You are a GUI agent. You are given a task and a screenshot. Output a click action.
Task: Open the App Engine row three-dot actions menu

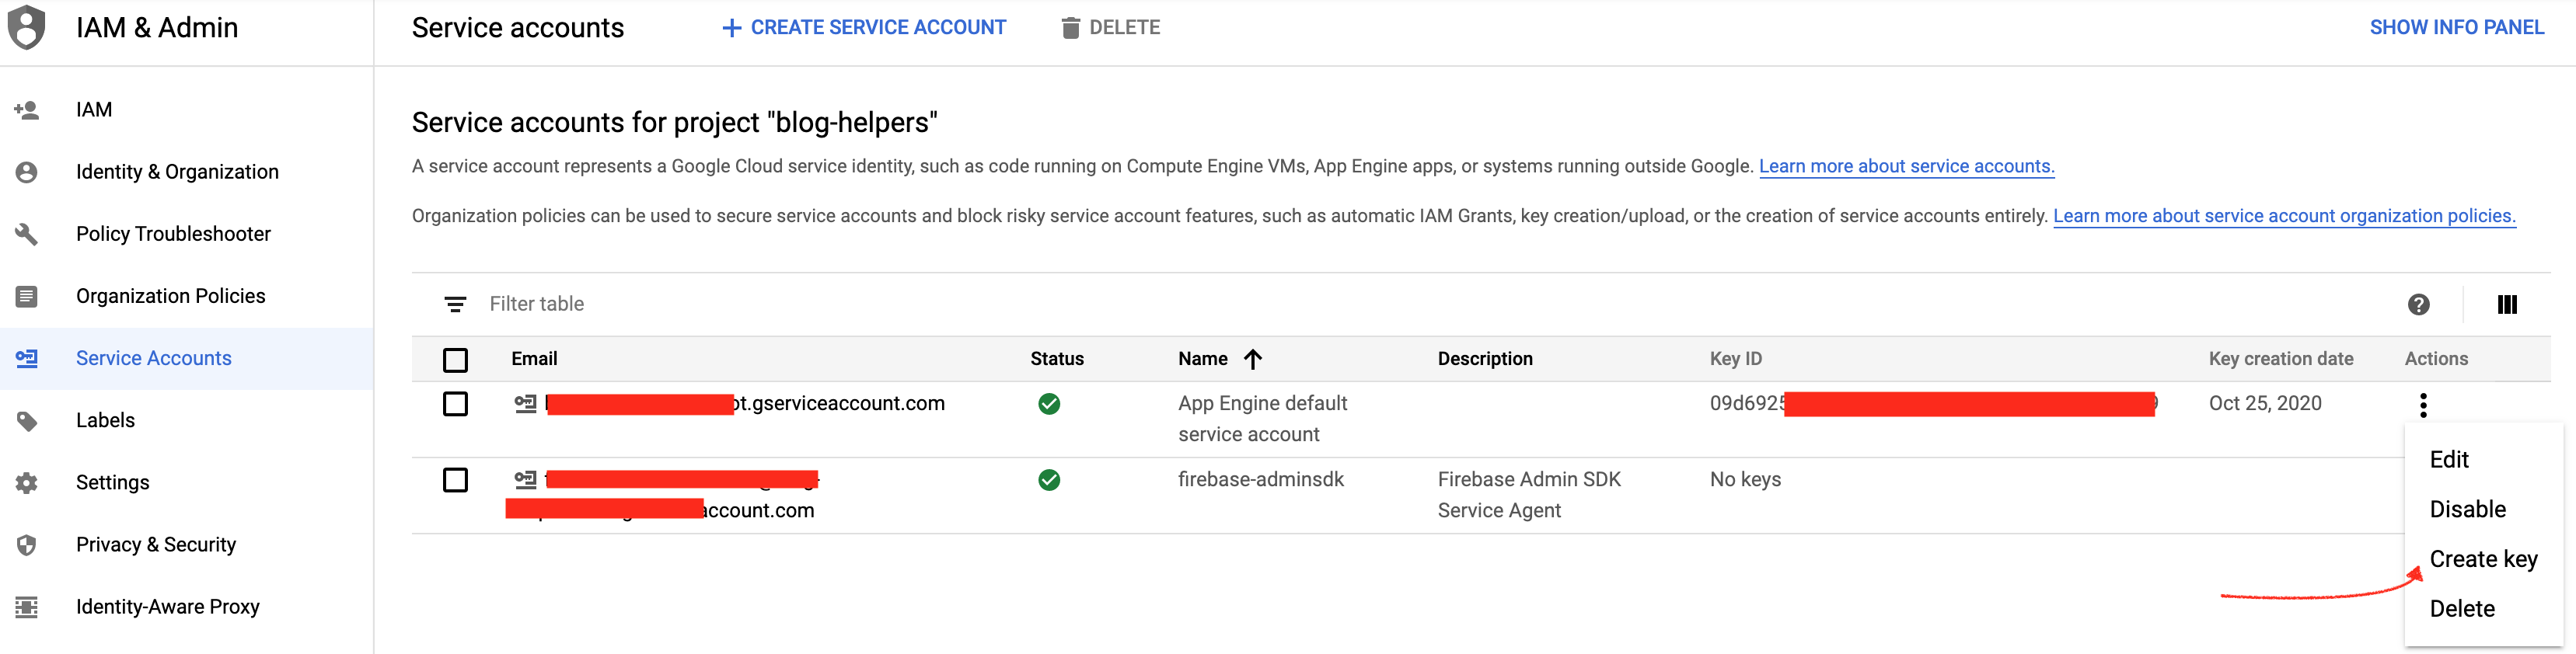(2422, 405)
